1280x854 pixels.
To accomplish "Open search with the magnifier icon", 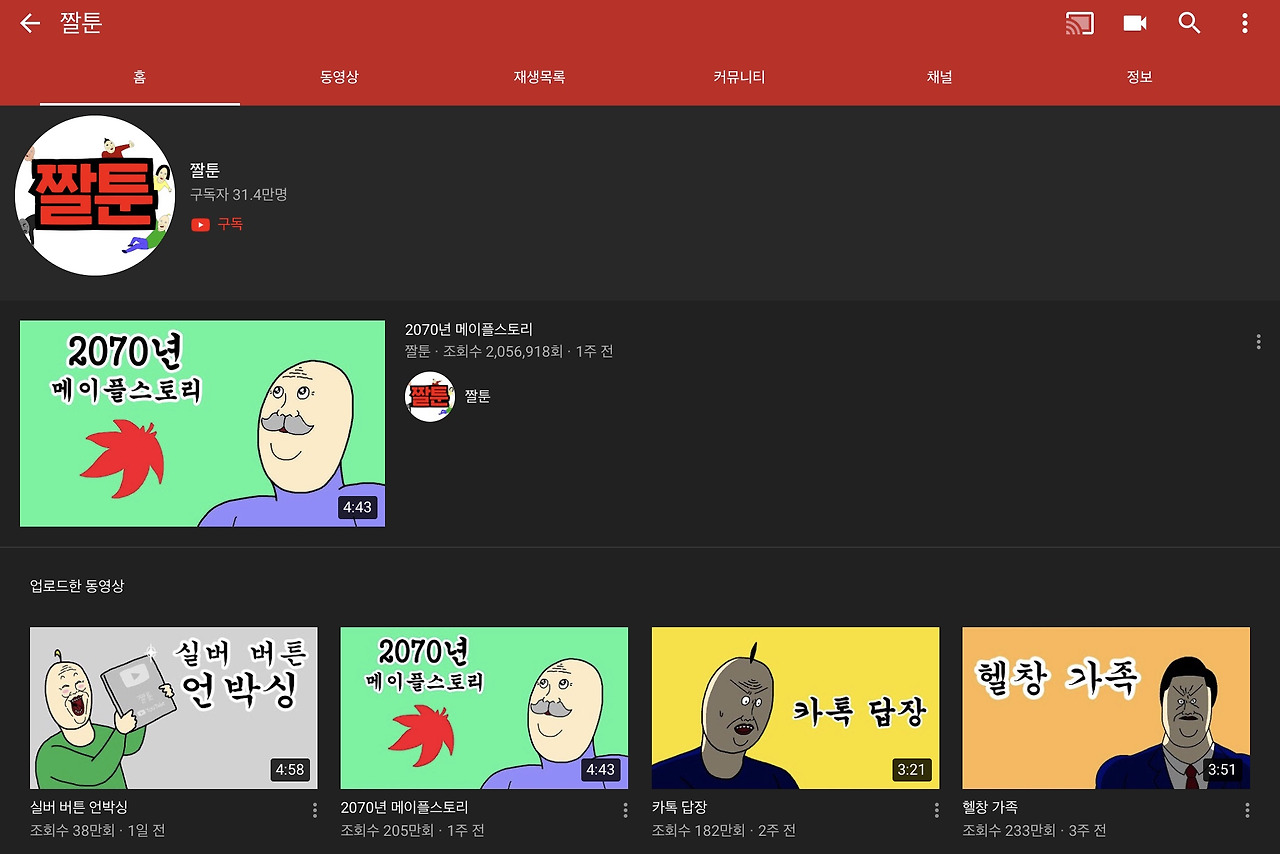I will click(1189, 23).
